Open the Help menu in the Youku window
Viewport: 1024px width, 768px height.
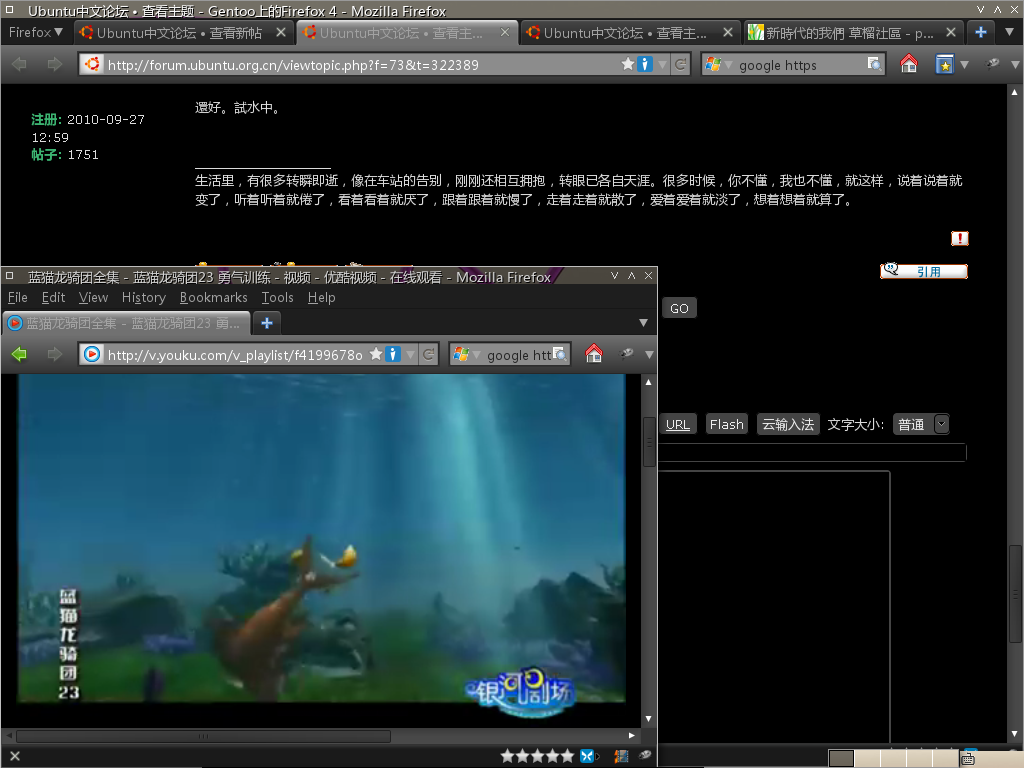[321, 298]
